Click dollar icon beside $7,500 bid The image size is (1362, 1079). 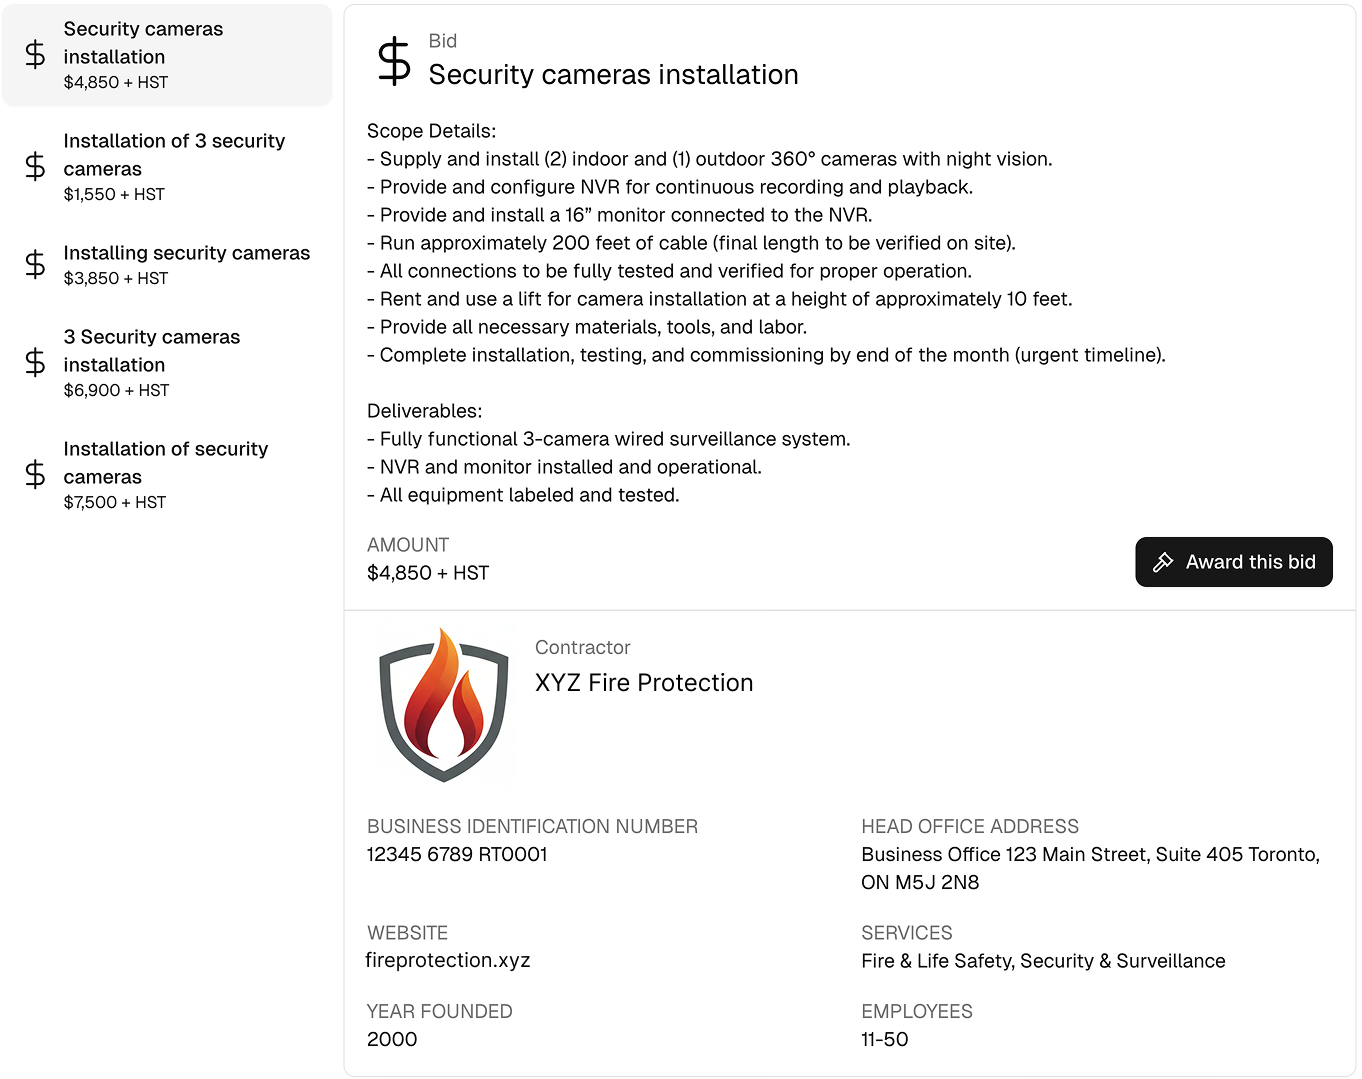[35, 475]
